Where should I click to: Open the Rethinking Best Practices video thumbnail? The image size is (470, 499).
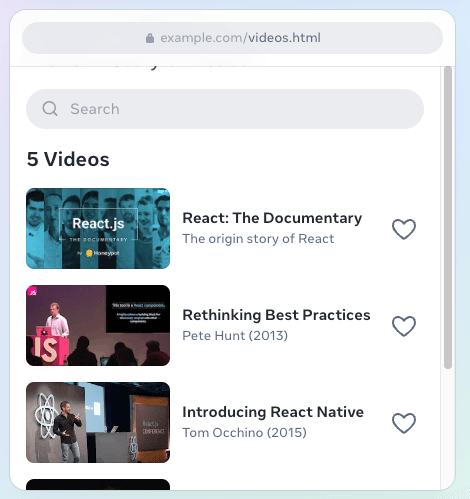point(98,325)
